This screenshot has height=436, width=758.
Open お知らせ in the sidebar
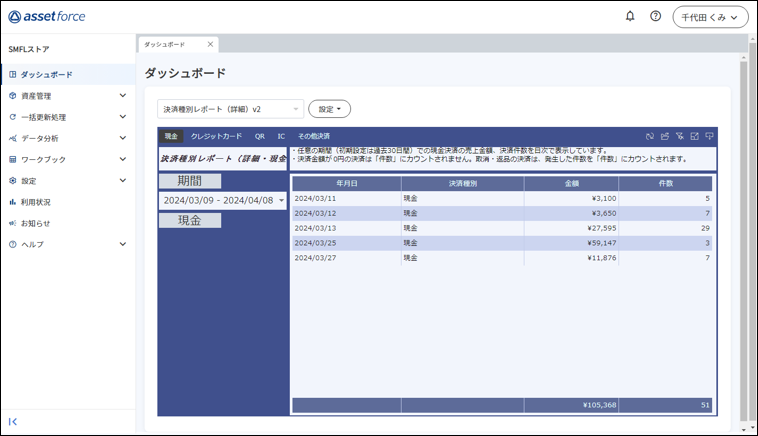(x=68, y=223)
